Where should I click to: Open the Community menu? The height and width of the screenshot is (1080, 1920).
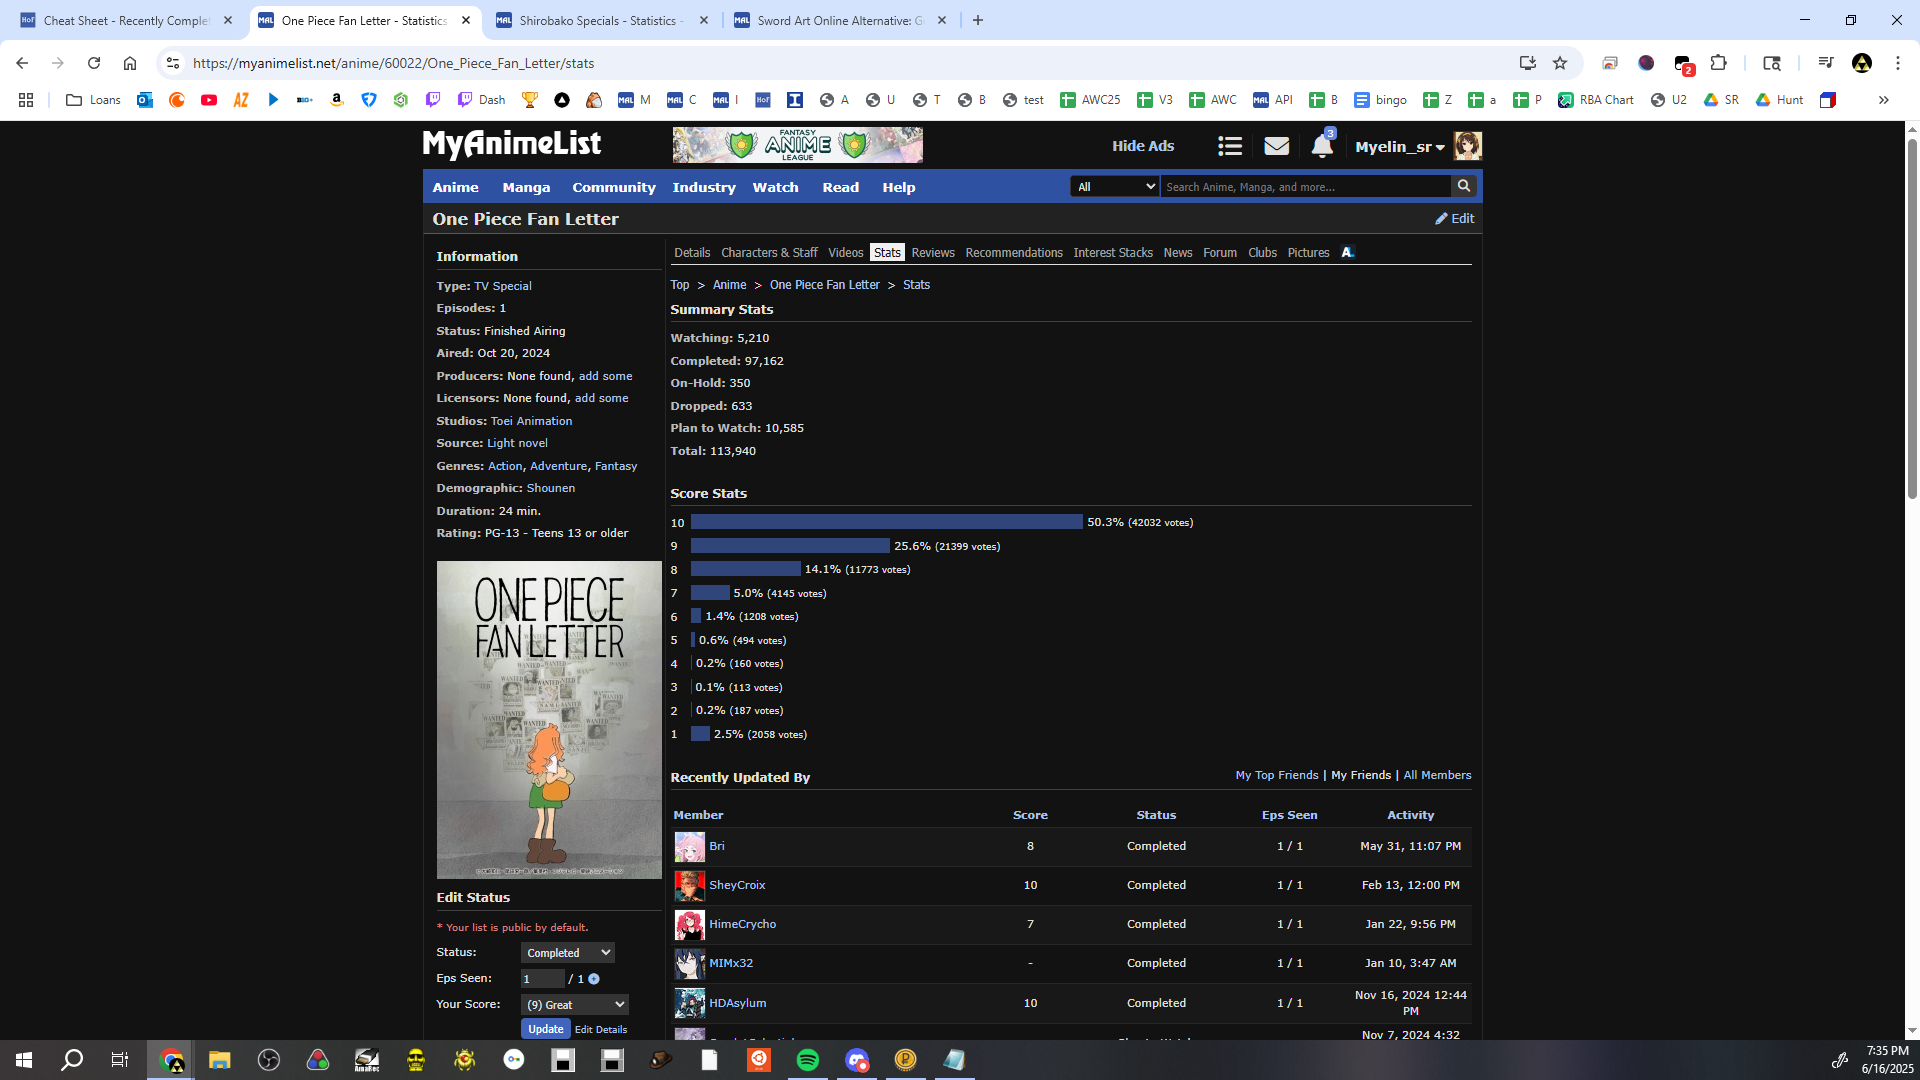point(613,187)
